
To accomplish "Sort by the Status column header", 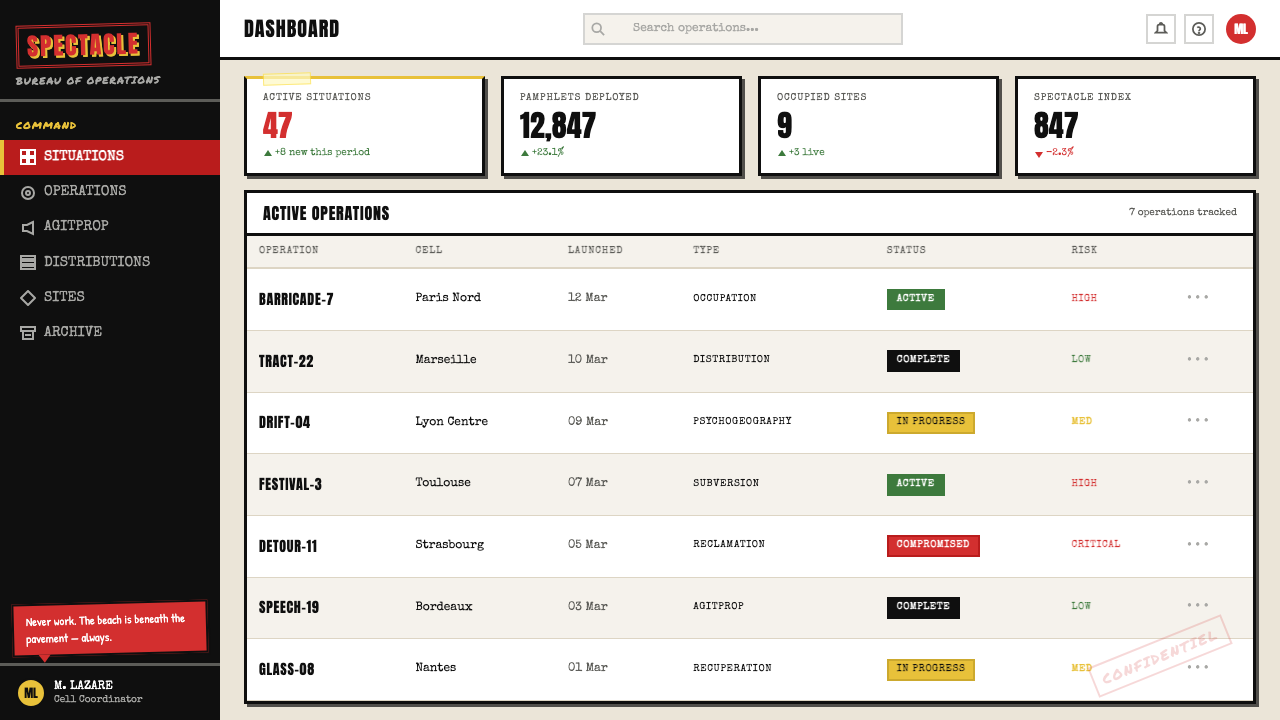I will point(906,250).
